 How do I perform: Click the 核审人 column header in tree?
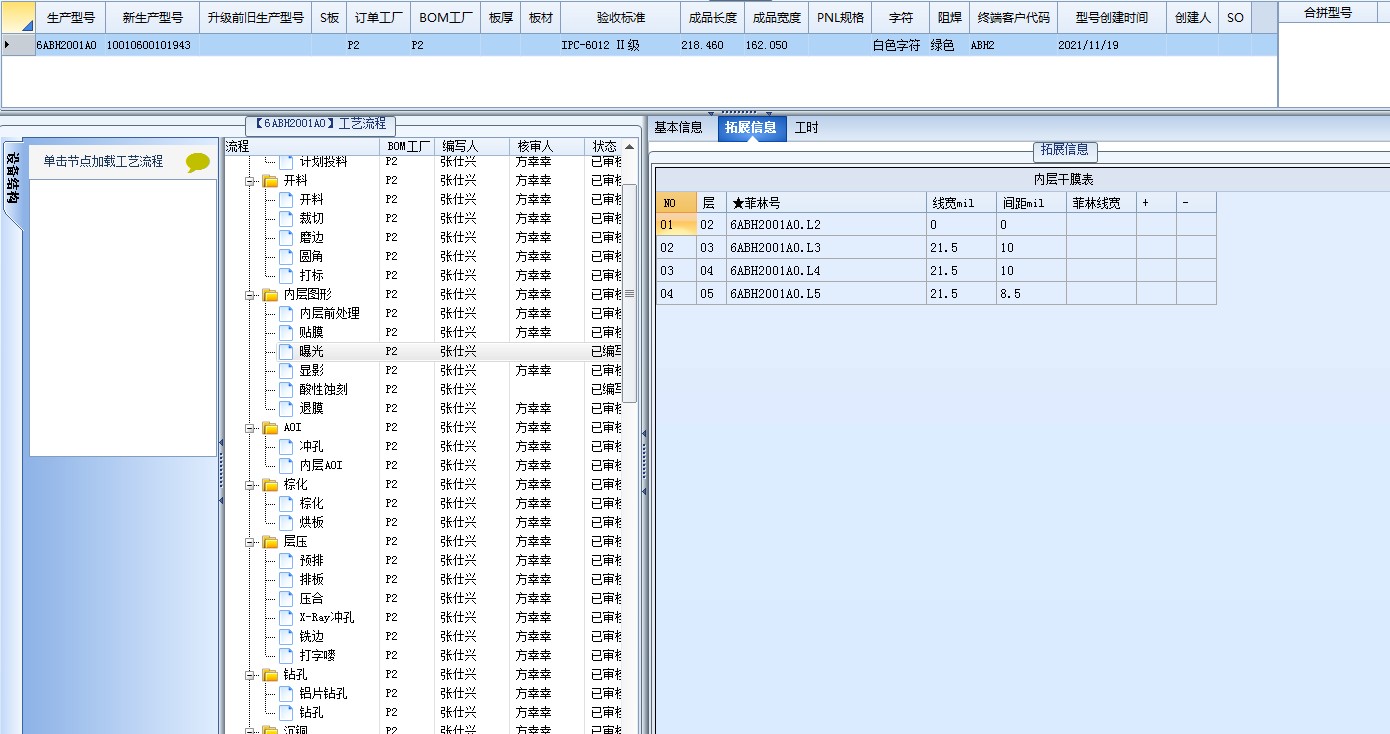point(547,146)
